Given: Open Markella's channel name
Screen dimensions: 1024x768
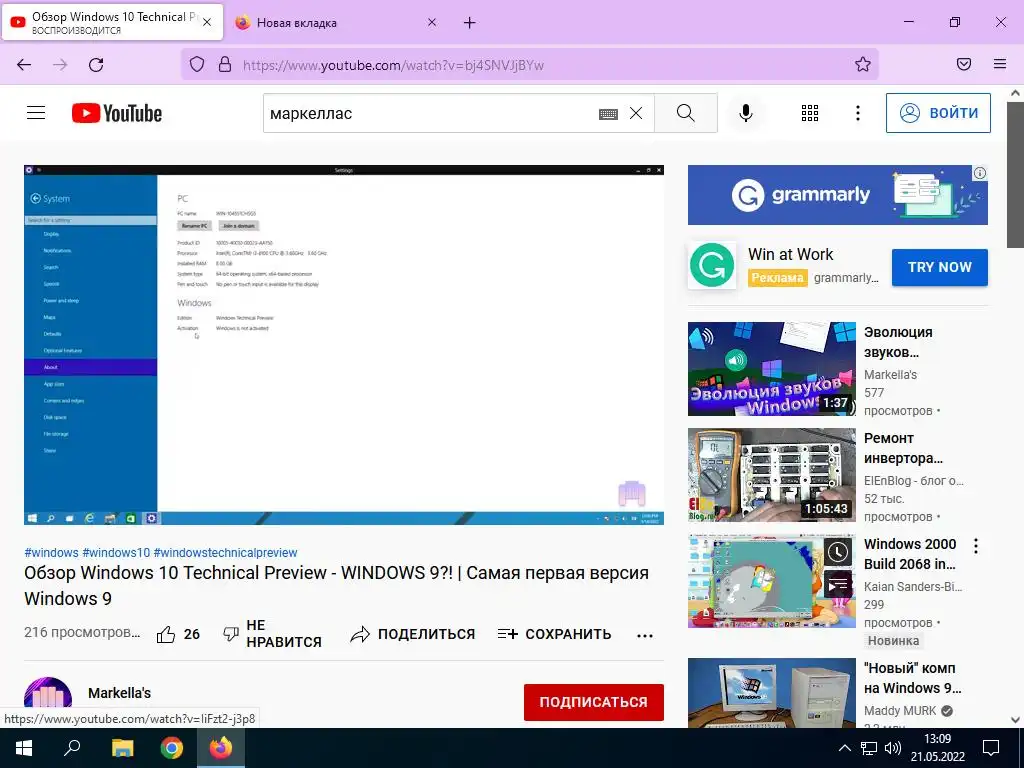Looking at the screenshot, I should (120, 693).
